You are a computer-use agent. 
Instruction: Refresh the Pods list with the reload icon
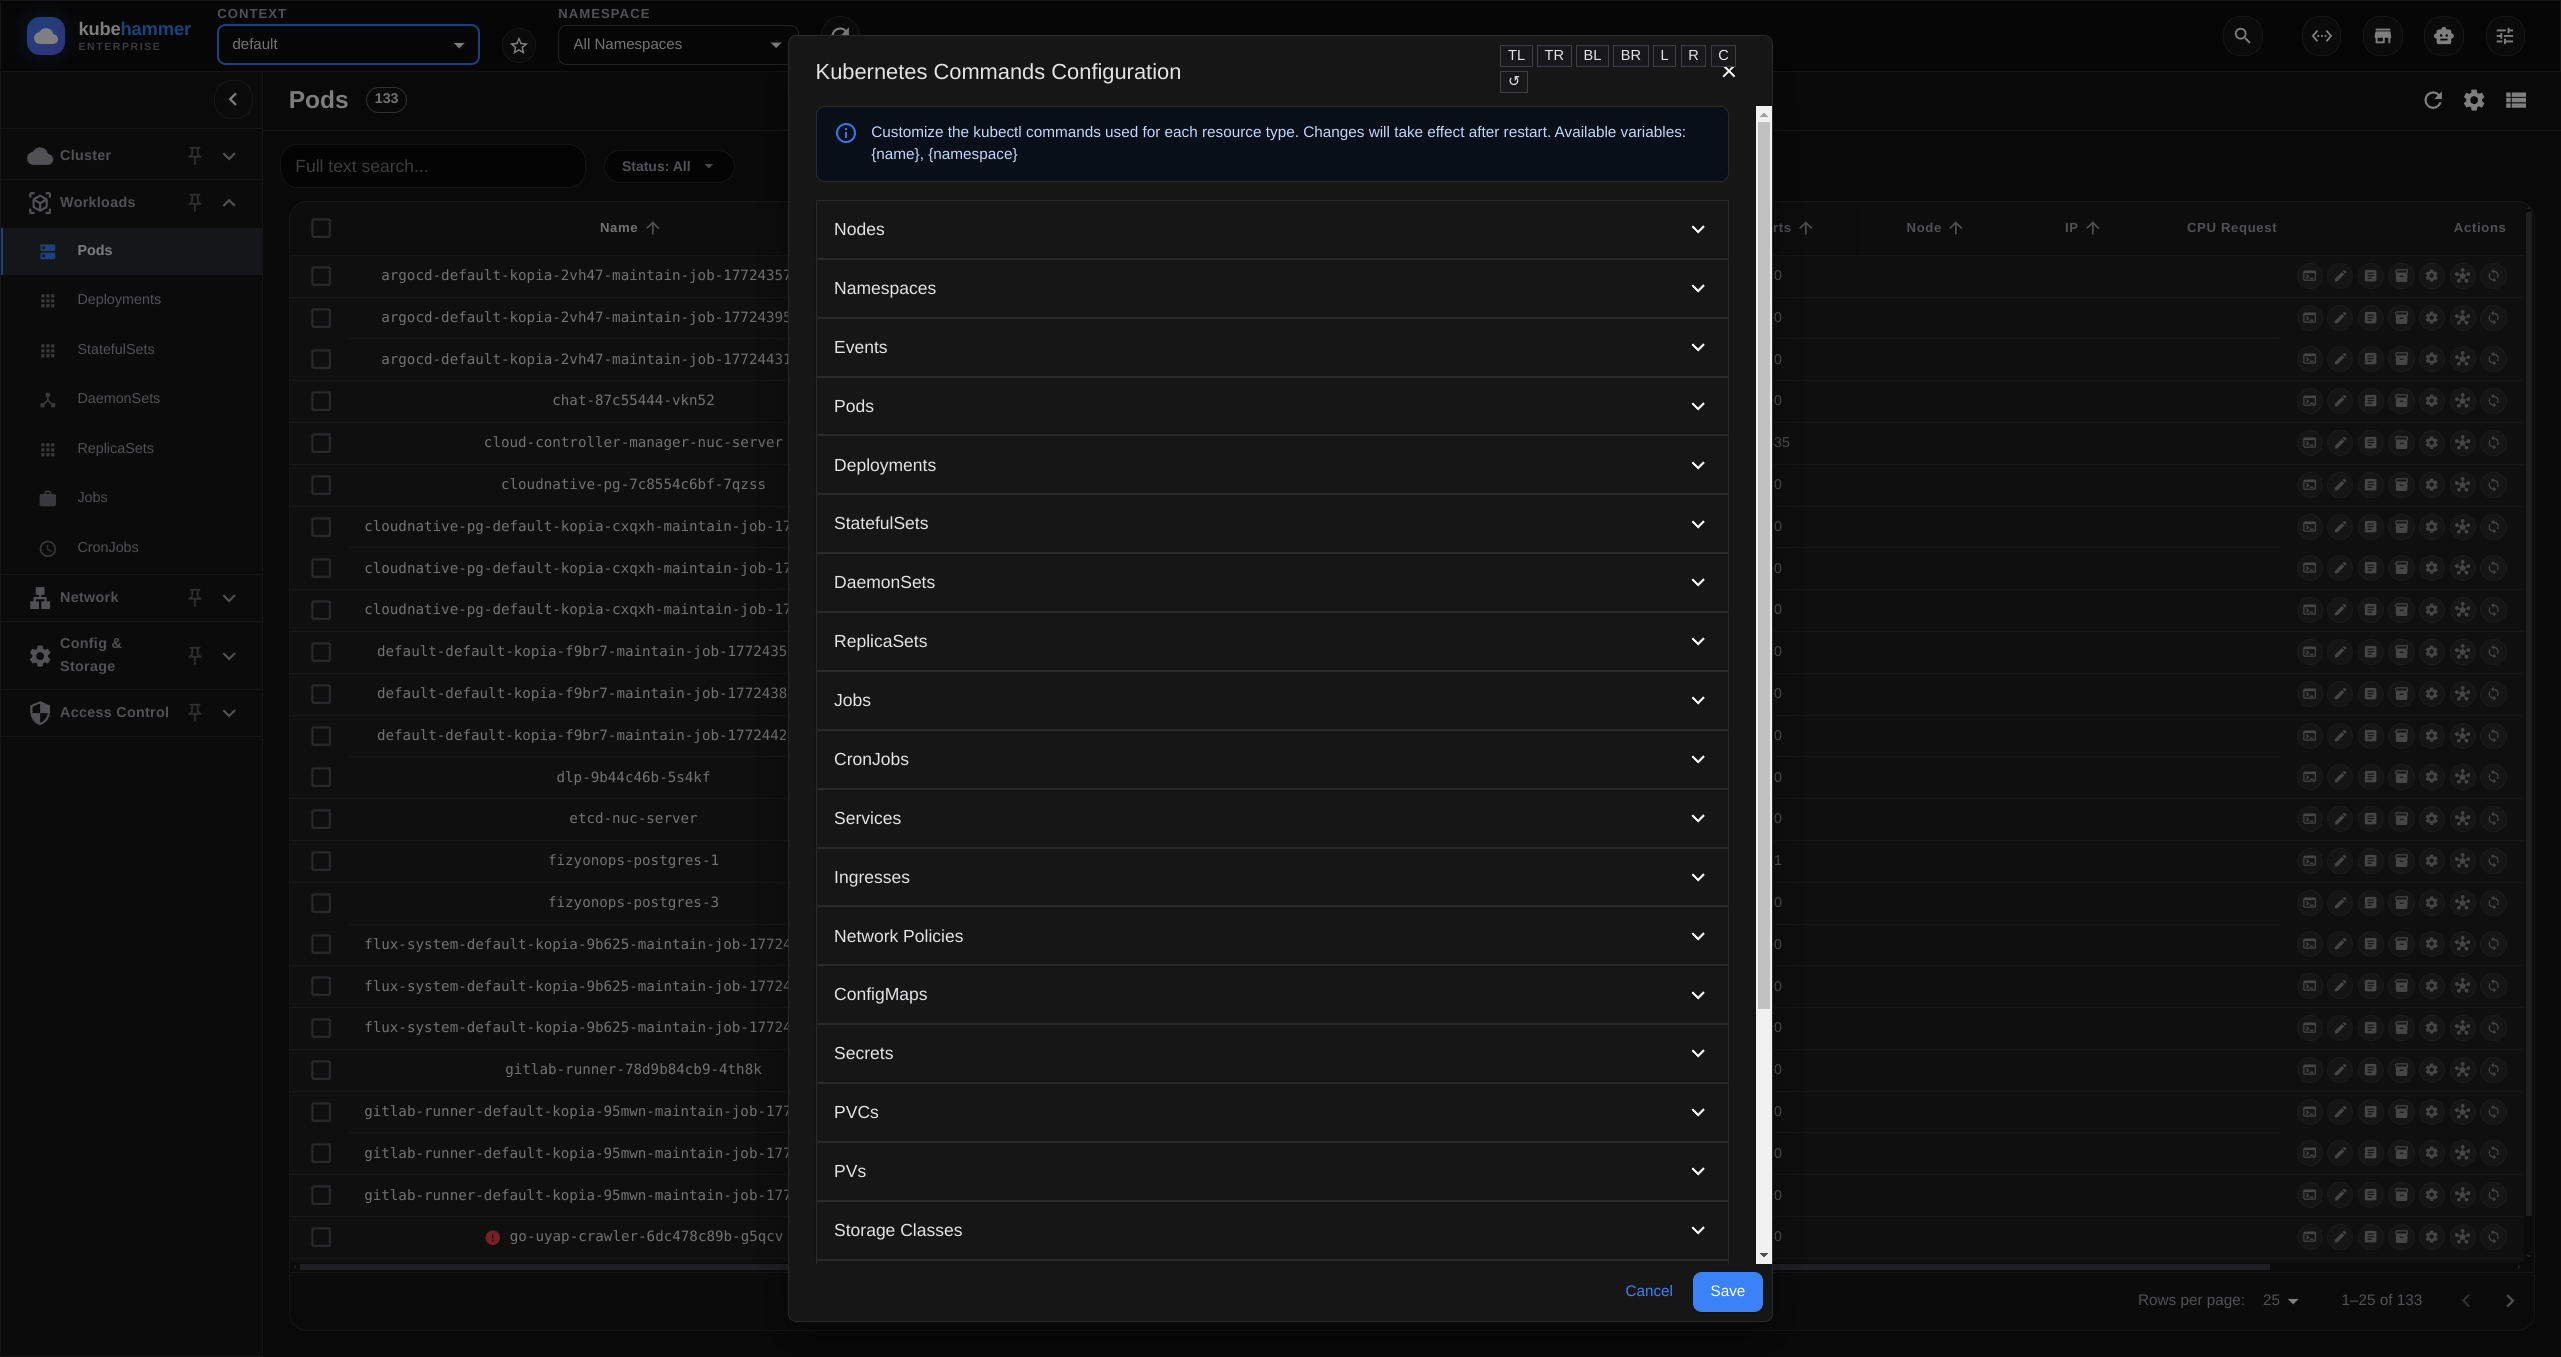pos(2433,100)
